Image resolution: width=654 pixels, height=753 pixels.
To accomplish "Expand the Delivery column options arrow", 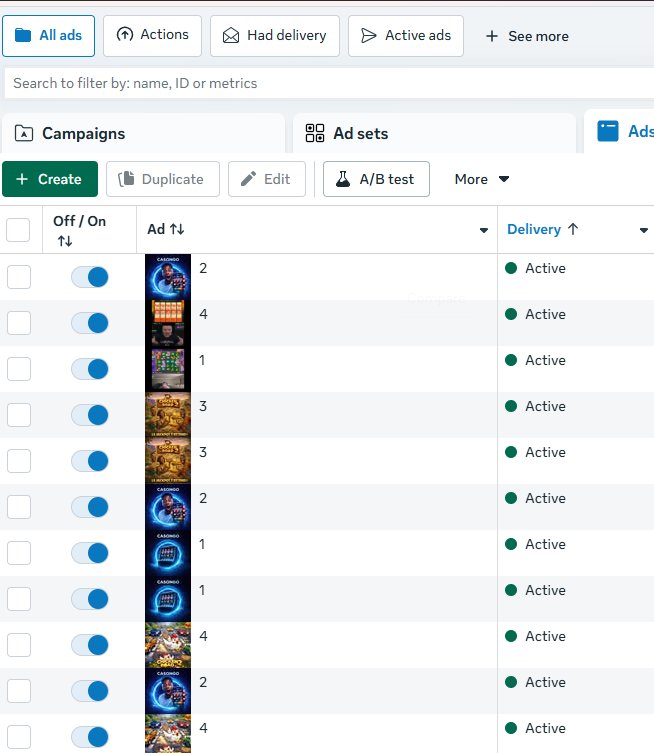I will (644, 231).
